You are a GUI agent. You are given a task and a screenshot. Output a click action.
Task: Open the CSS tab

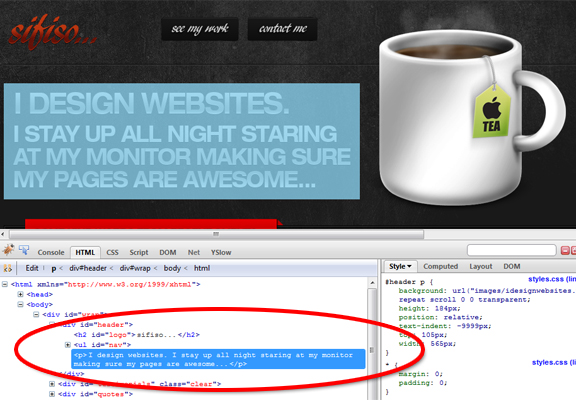click(112, 252)
